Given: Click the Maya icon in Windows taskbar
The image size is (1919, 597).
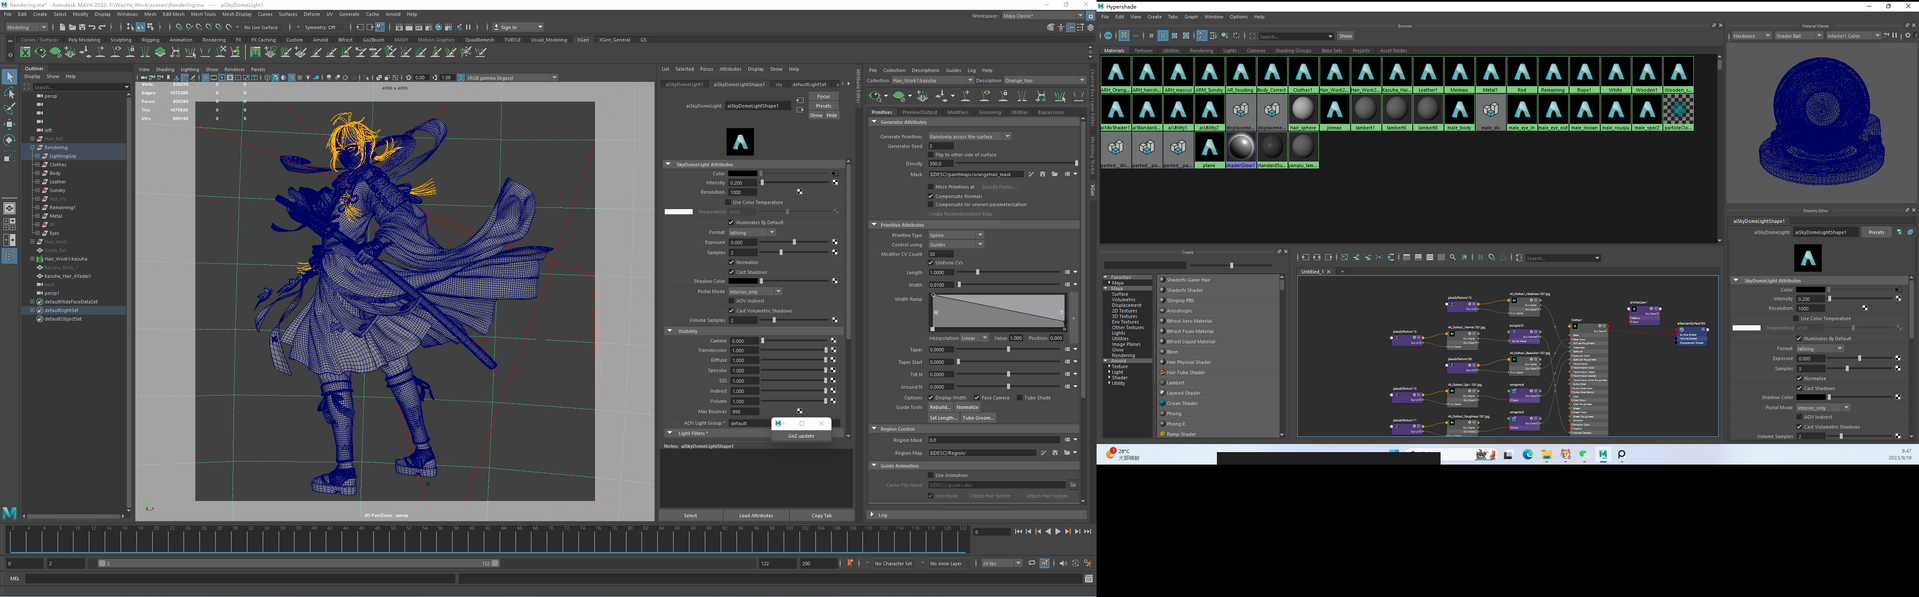Looking at the screenshot, I should pyautogui.click(x=1603, y=454).
